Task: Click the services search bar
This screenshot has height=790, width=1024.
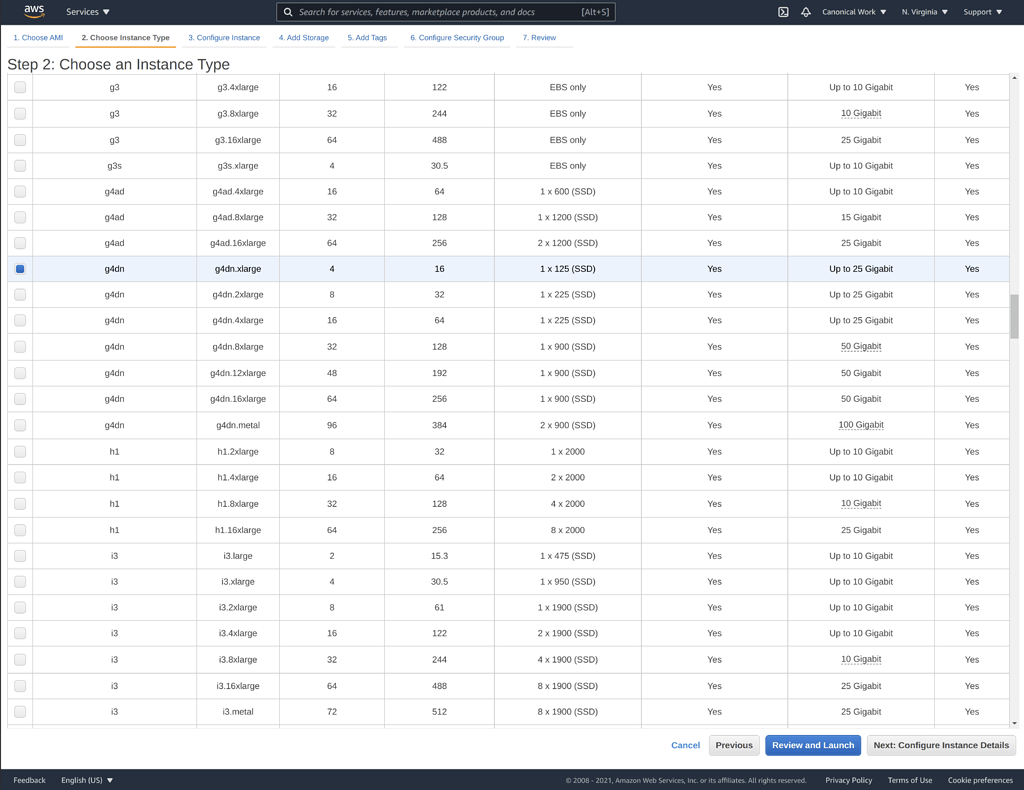Action: point(446,12)
